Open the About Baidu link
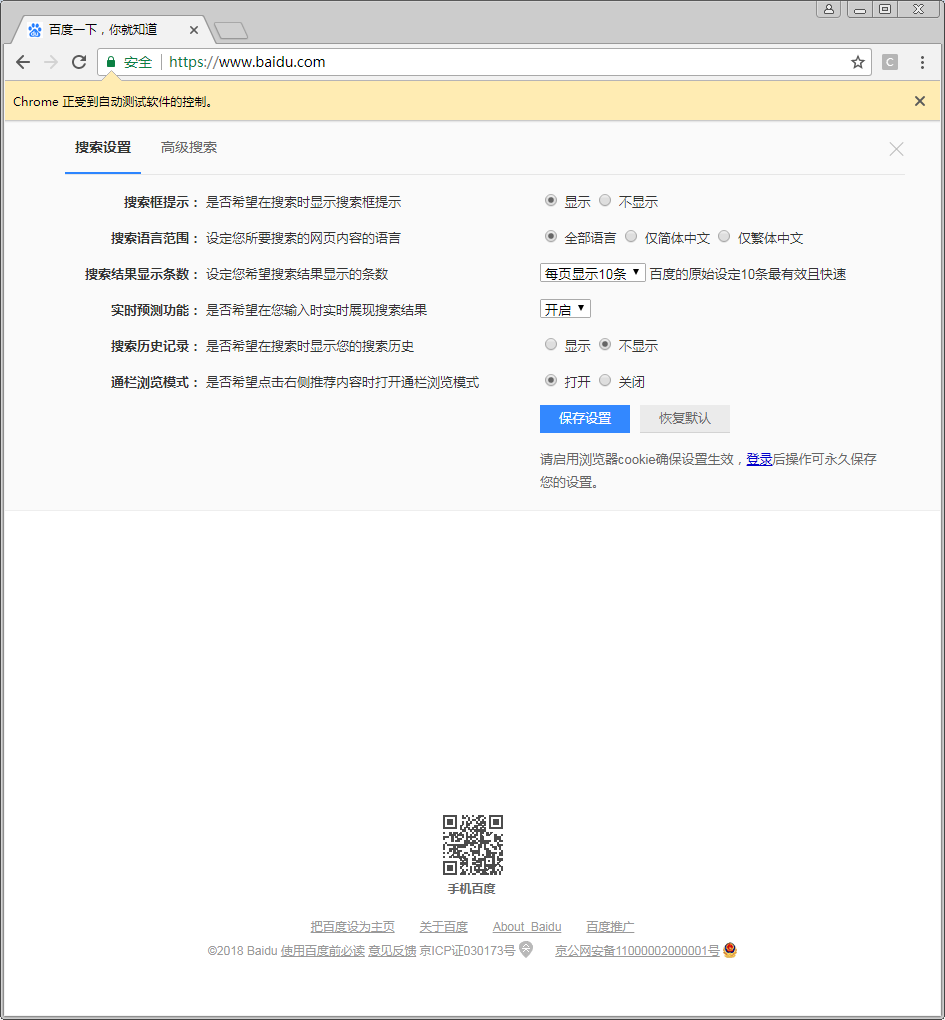This screenshot has width=945, height=1020. [527, 926]
